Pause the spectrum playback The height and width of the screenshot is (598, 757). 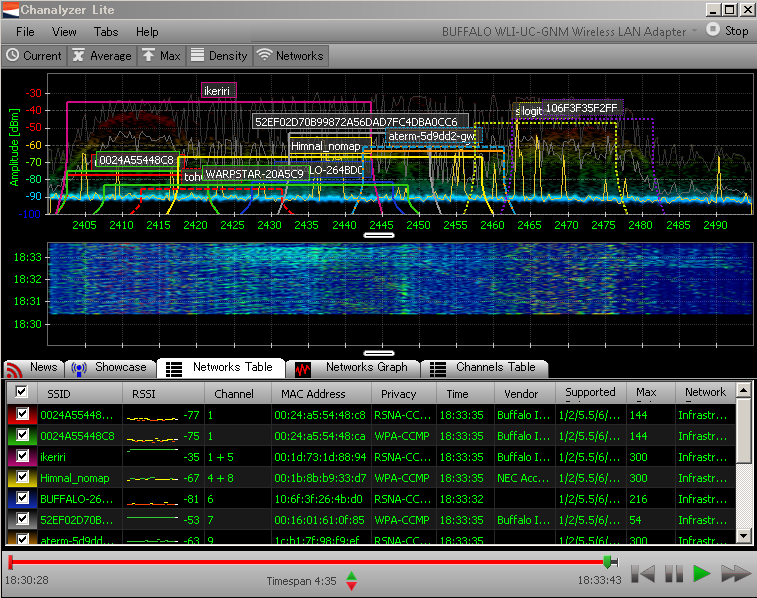coord(674,574)
